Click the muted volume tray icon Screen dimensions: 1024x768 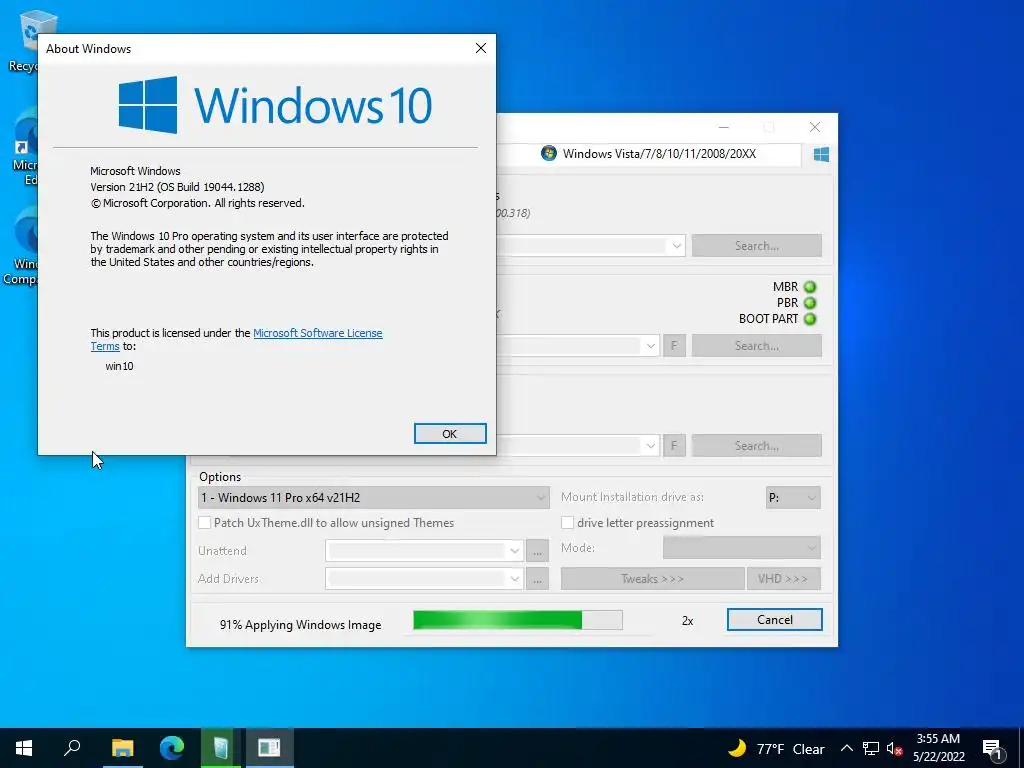click(x=894, y=748)
